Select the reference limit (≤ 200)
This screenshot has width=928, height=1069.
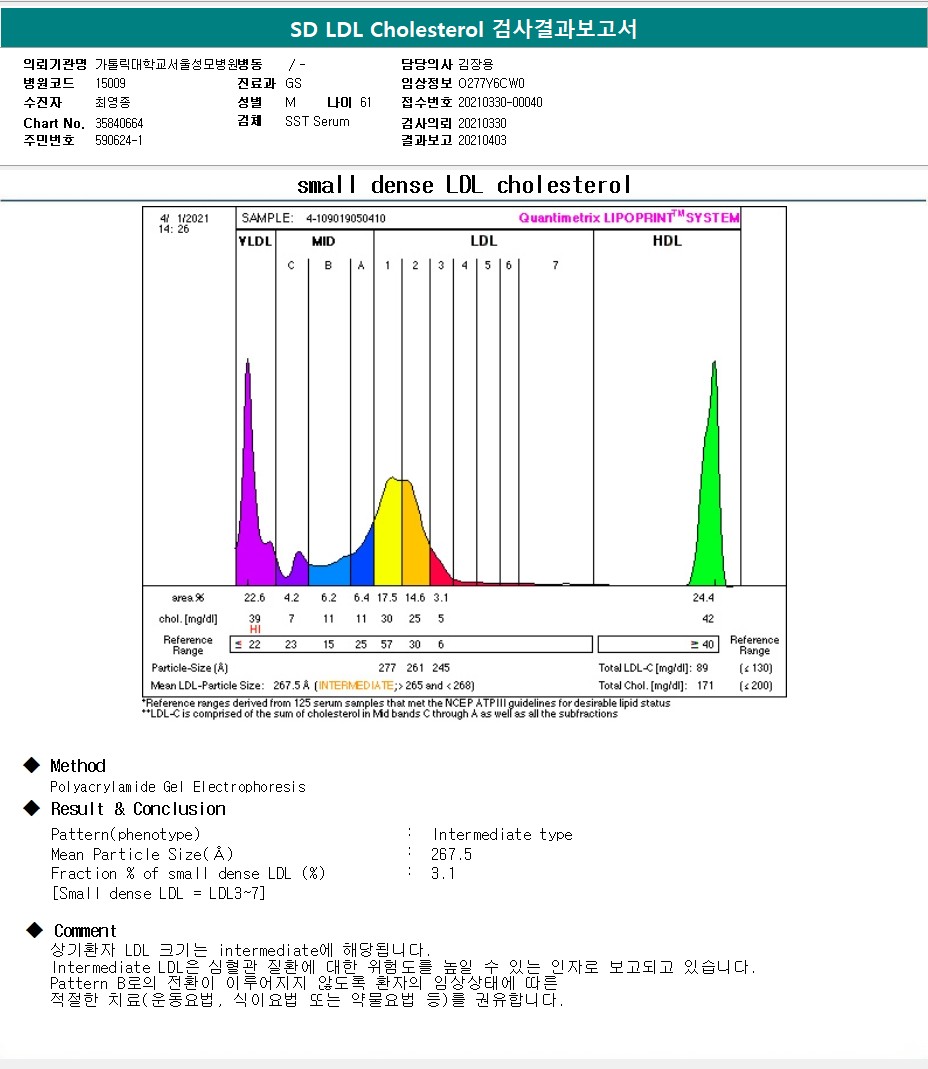[755, 685]
